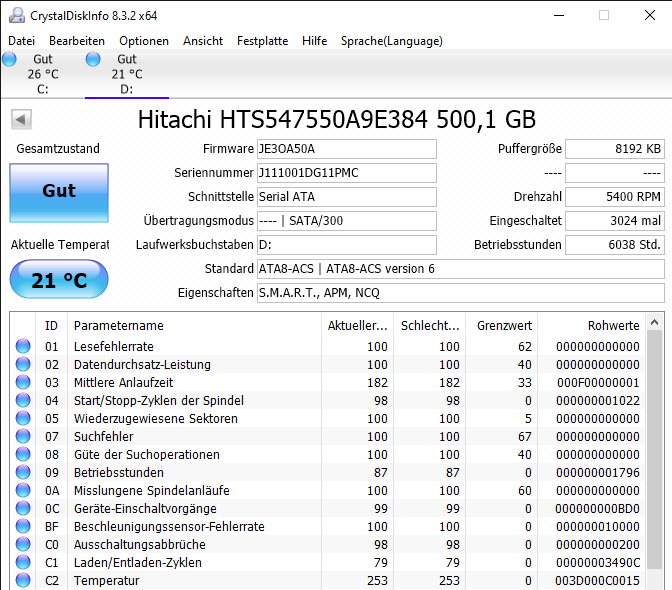This screenshot has height=590, width=672.
Task: Click the blue status circle above C:
Action: (x=9, y=59)
